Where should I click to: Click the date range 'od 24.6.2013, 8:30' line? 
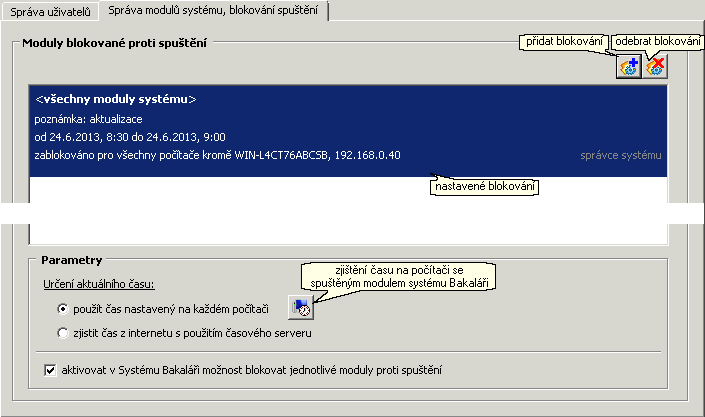[130, 137]
